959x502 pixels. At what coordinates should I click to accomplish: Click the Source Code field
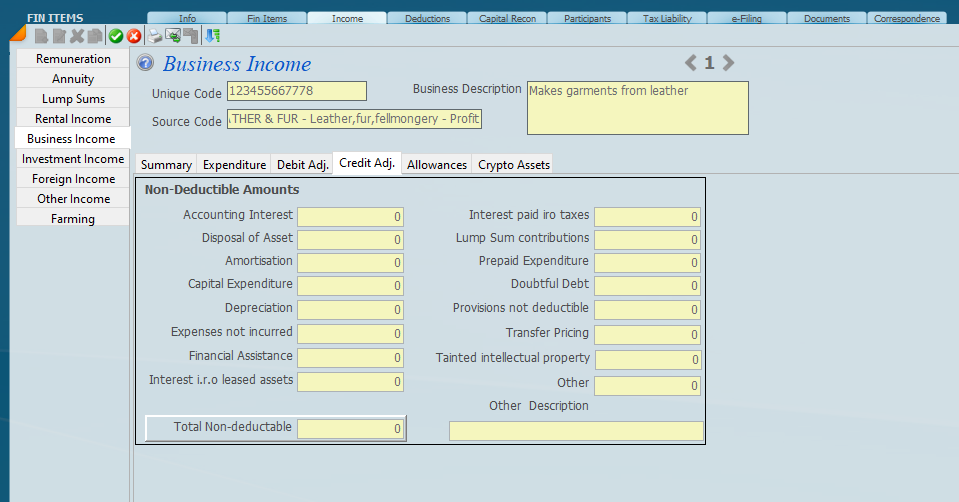[354, 120]
